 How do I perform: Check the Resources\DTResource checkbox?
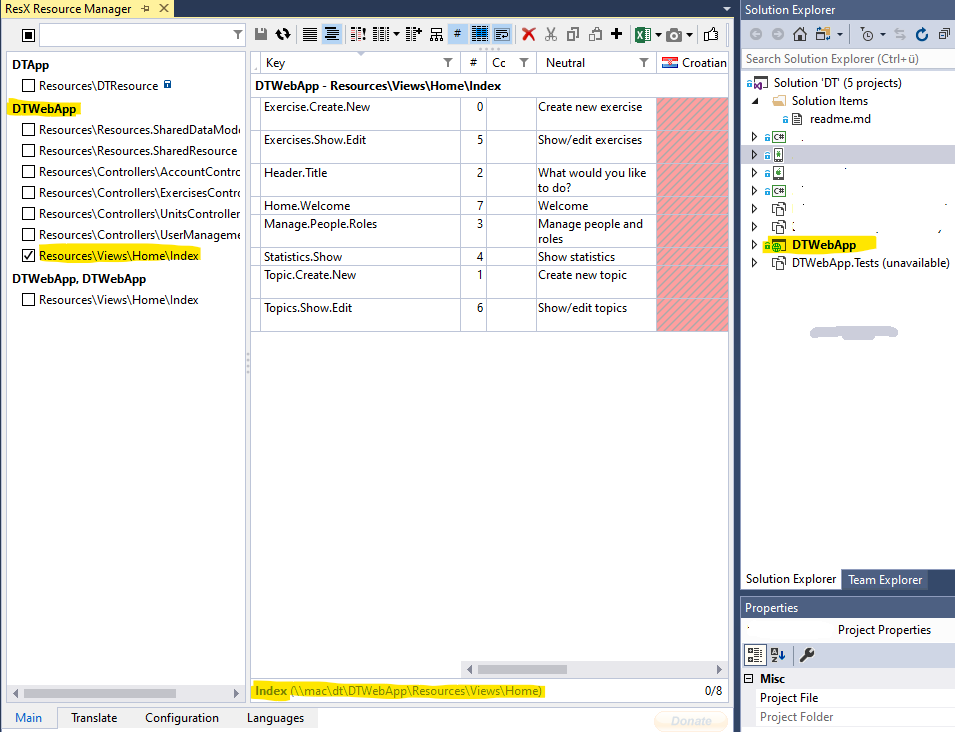27,85
